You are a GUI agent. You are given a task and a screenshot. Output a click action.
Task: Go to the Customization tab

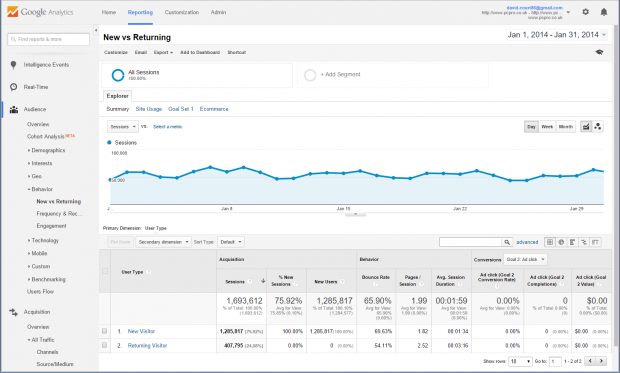point(181,12)
